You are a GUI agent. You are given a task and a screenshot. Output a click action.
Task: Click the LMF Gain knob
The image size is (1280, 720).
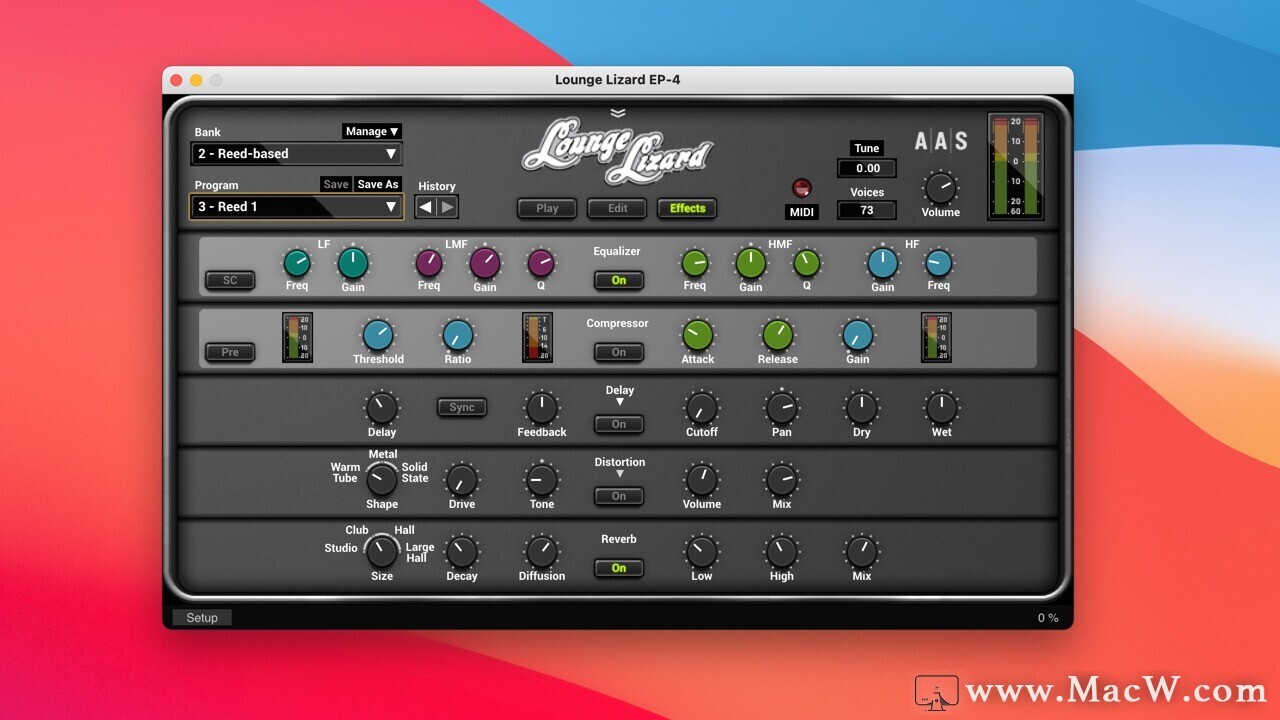click(x=485, y=263)
